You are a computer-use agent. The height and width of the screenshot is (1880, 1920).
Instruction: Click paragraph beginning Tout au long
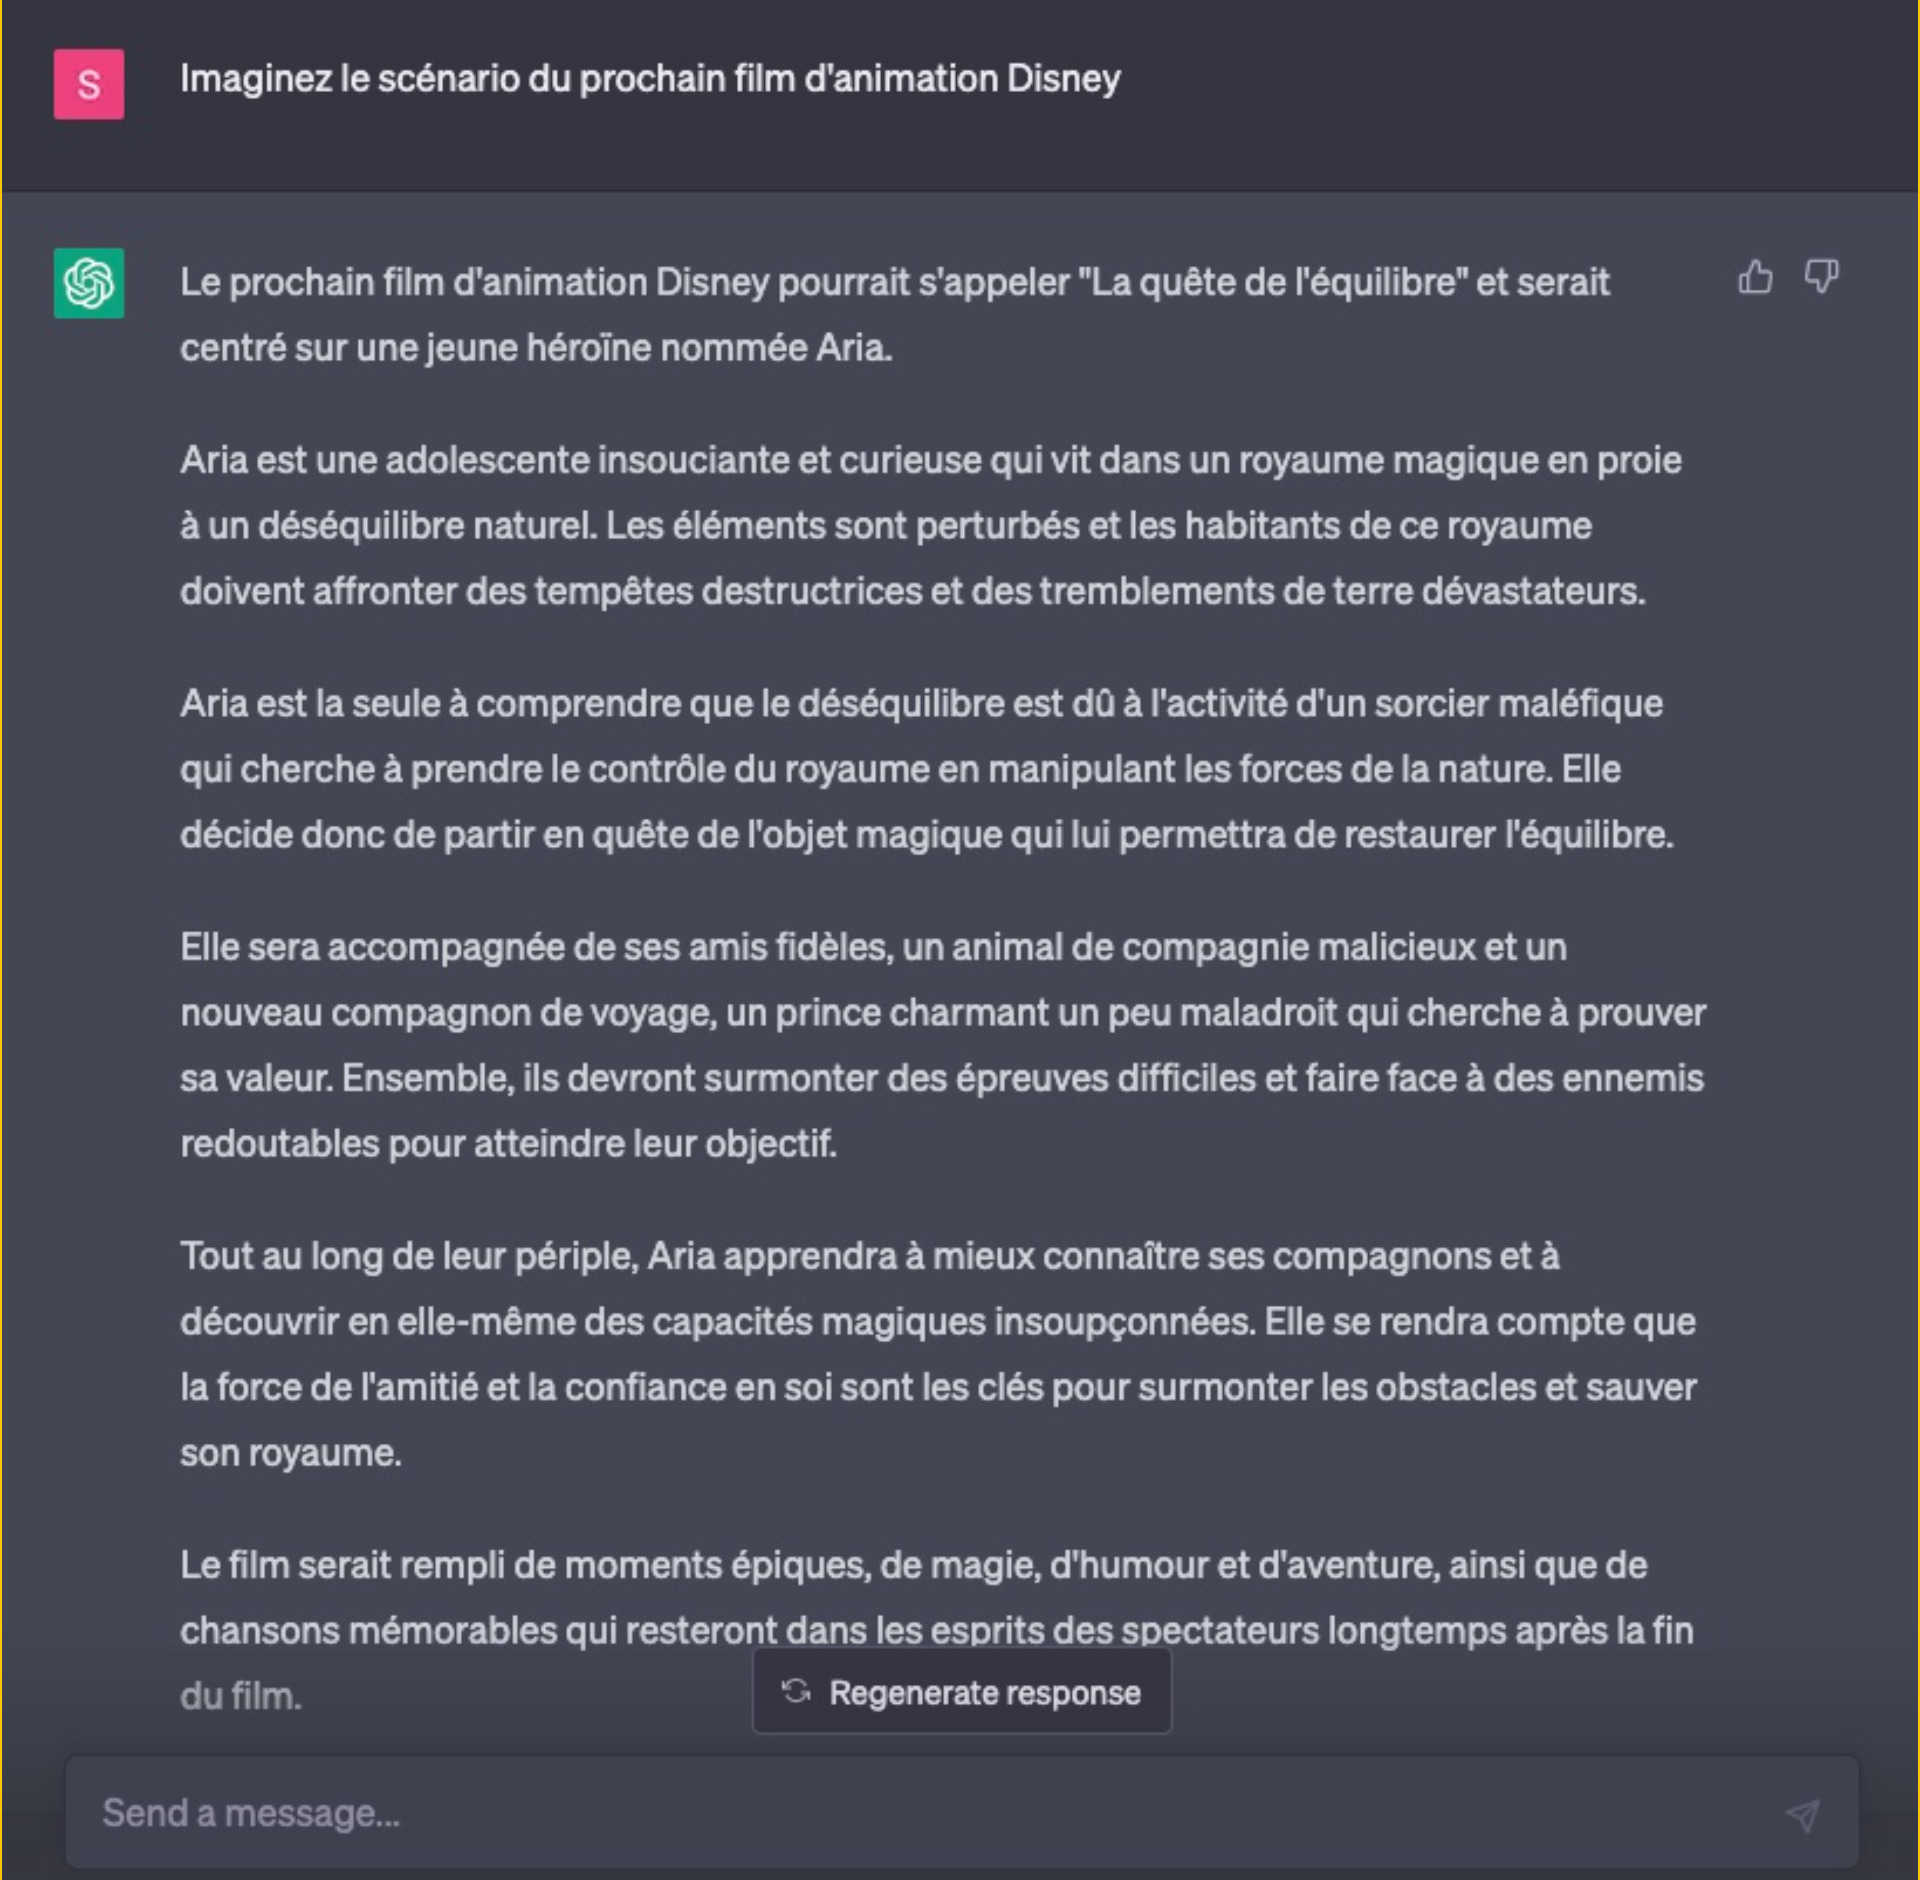pos(939,1354)
